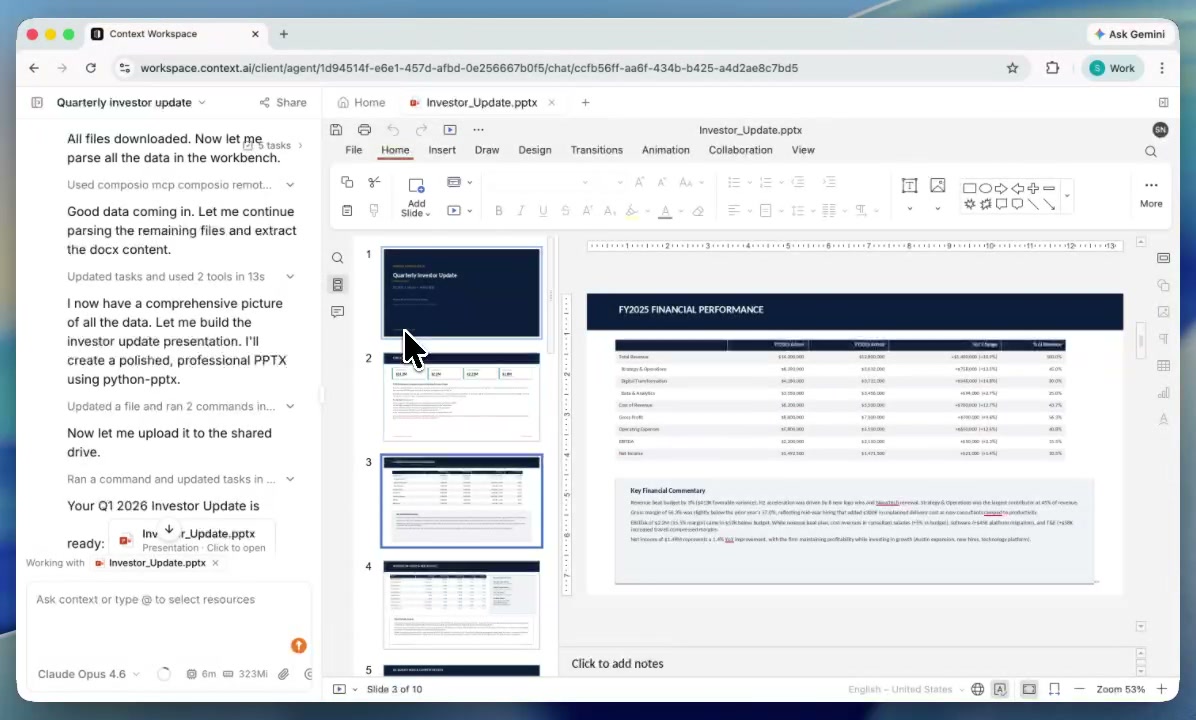This screenshot has height=720, width=1196.
Task: Click the Work profile button
Action: pos(1112,68)
